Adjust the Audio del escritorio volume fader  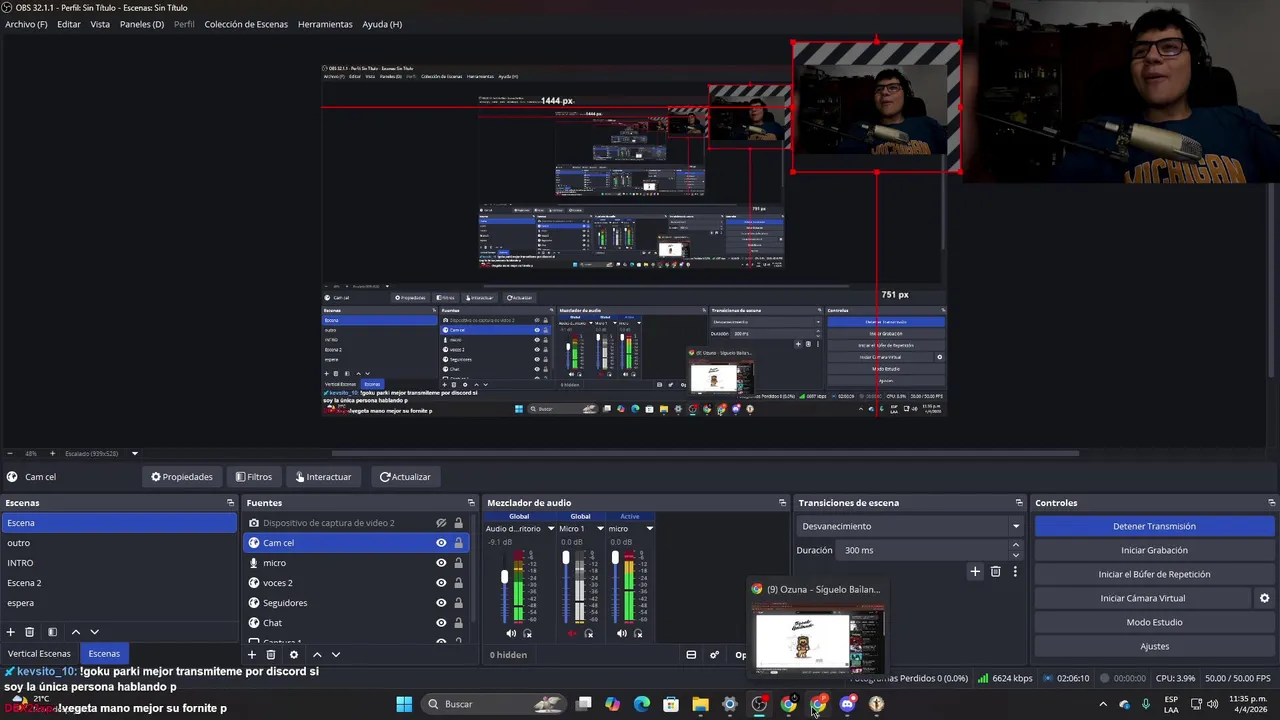click(504, 576)
